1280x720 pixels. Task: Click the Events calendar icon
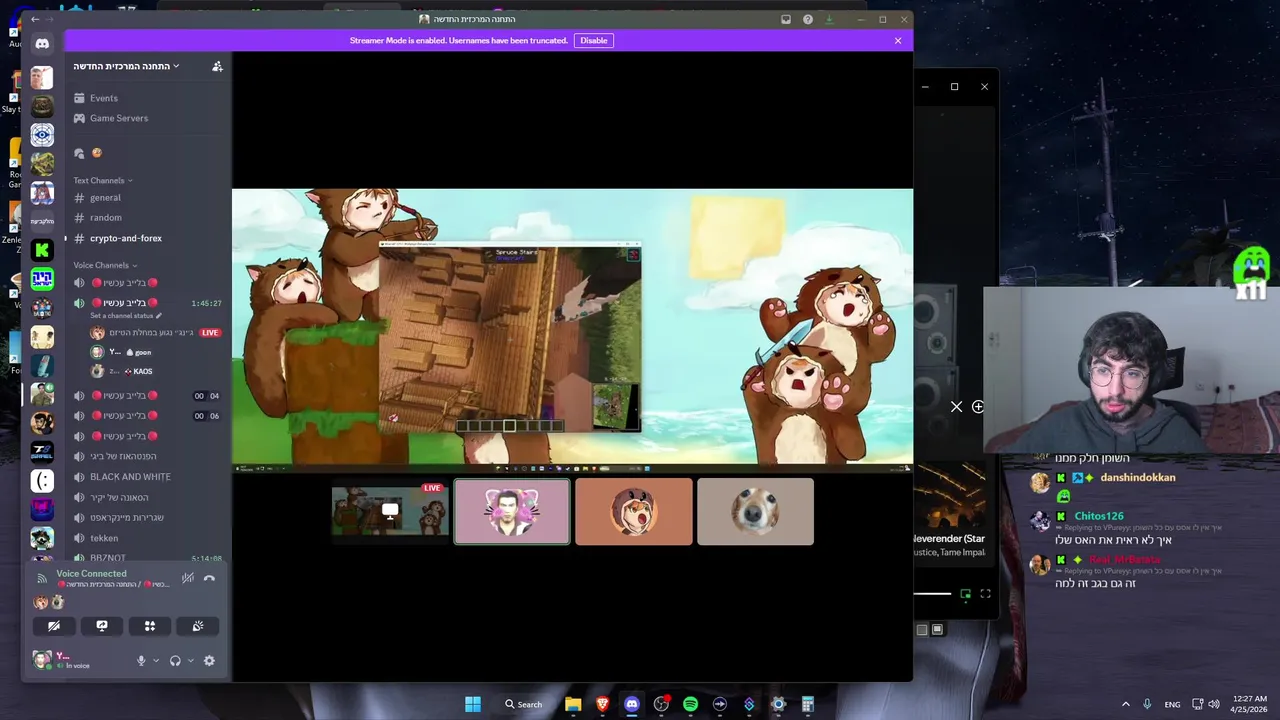pos(79,98)
